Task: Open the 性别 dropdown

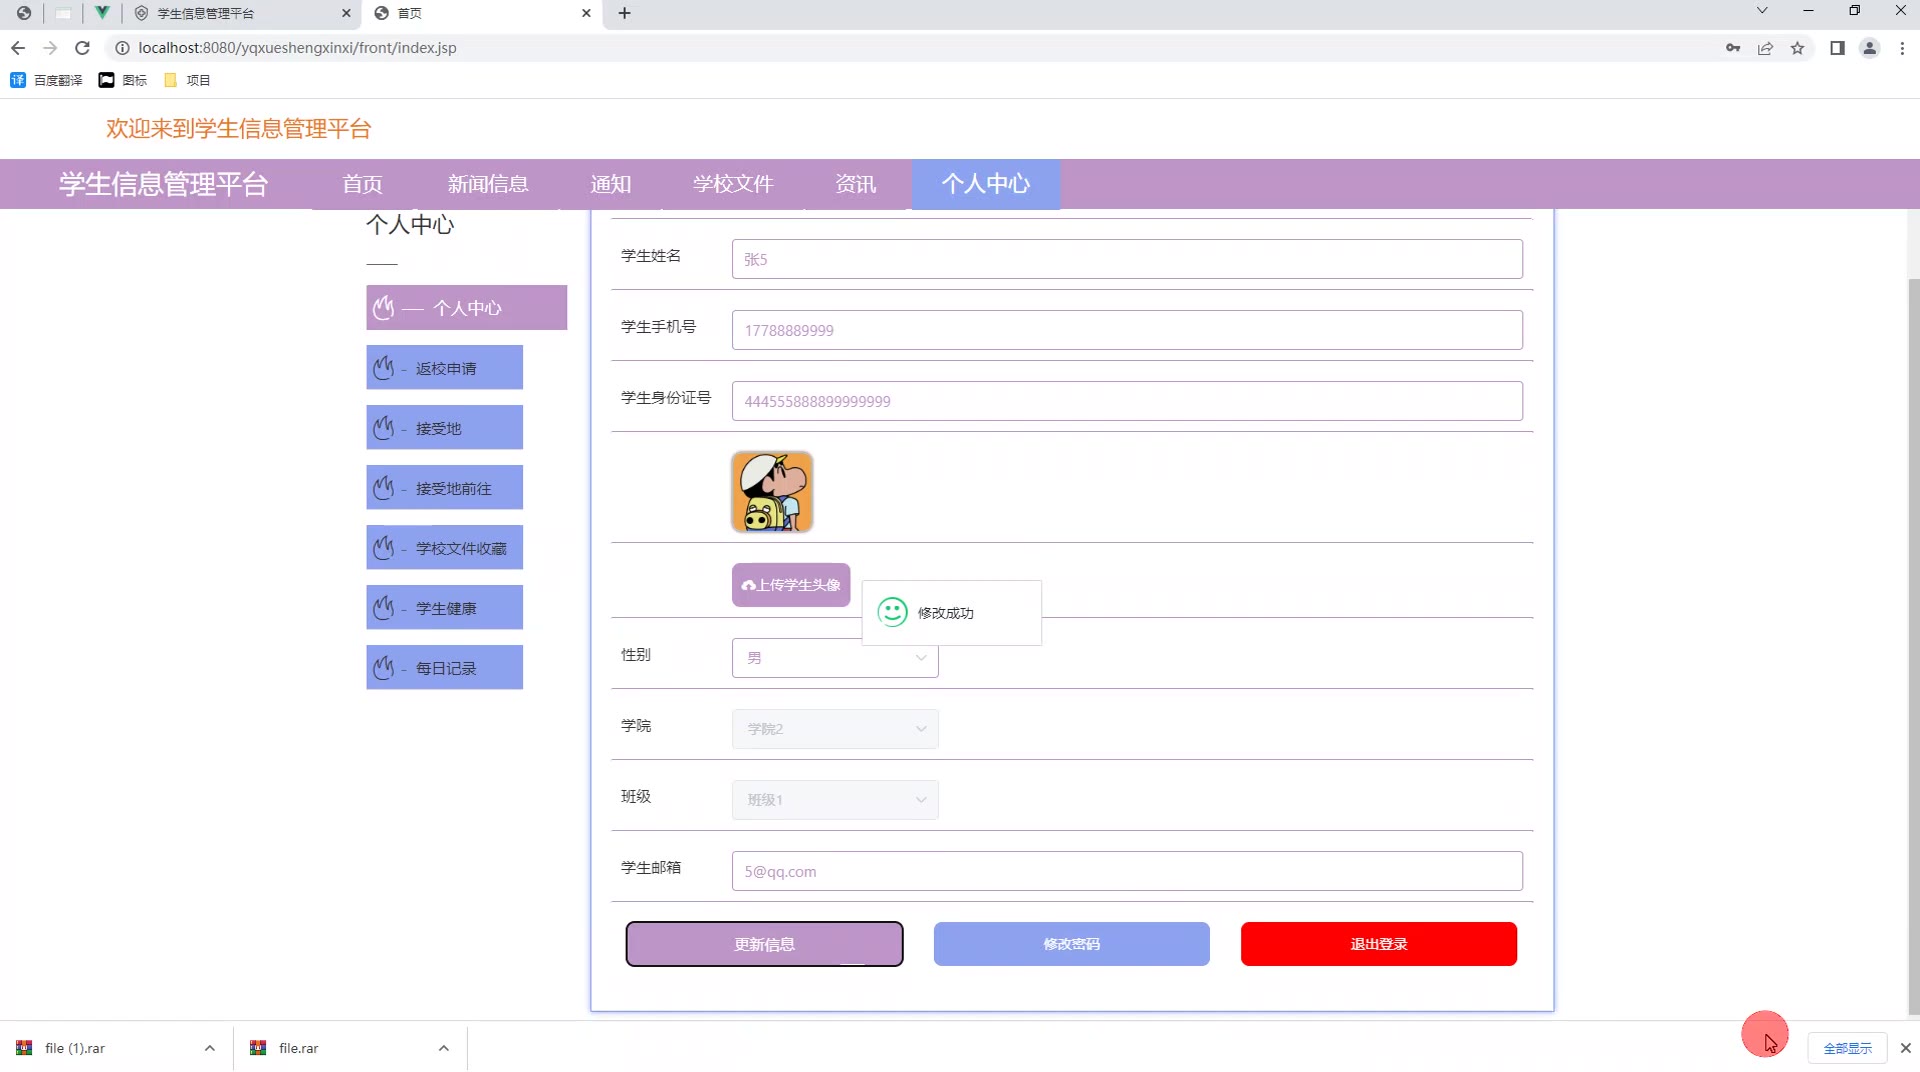Action: coord(835,658)
